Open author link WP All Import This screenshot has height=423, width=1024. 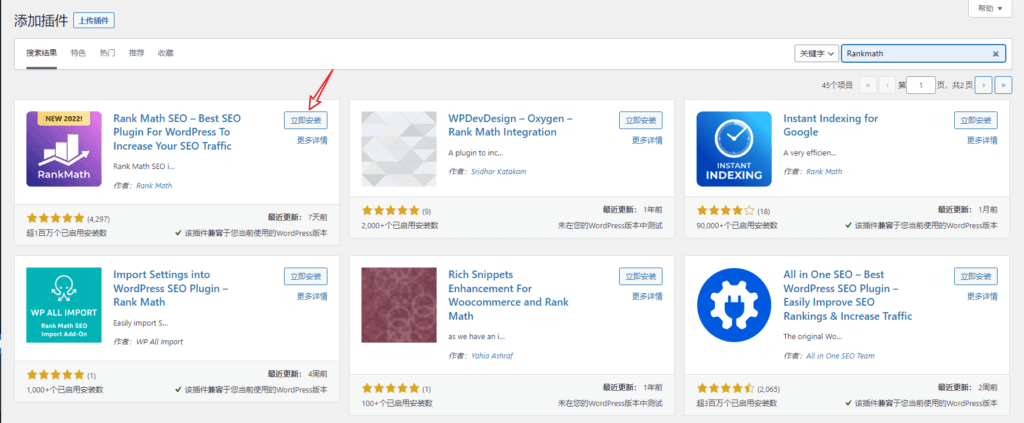(159, 341)
